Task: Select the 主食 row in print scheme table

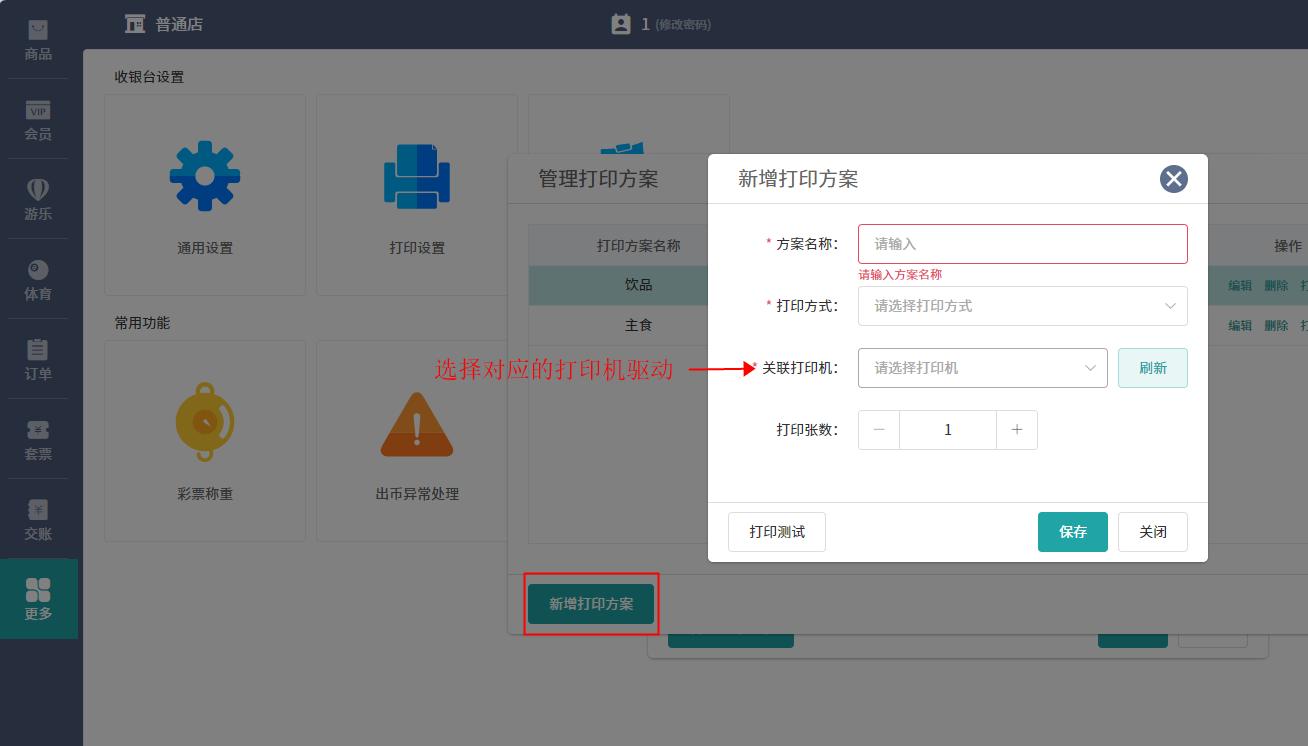Action: coord(639,325)
